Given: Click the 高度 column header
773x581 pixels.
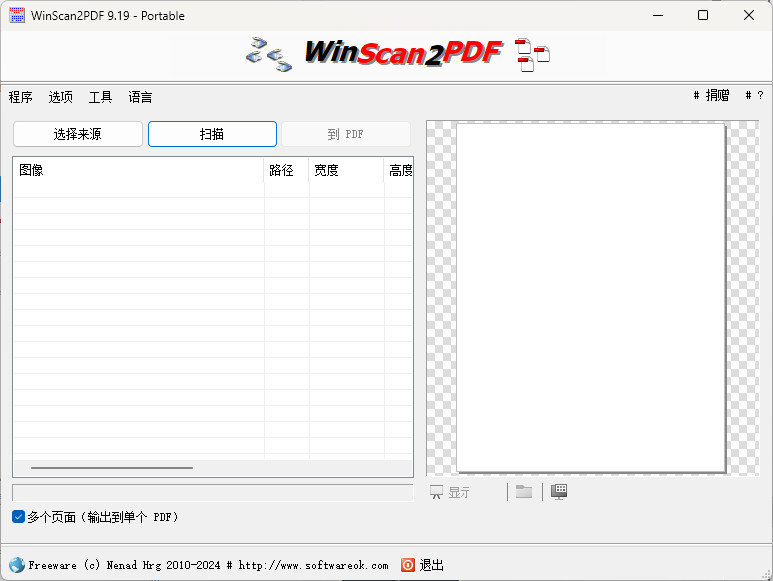Looking at the screenshot, I should [398, 171].
